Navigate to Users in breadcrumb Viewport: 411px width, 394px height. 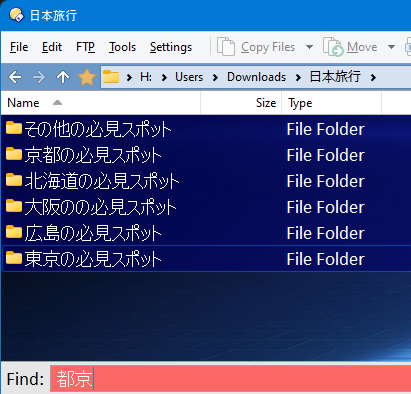tap(189, 77)
